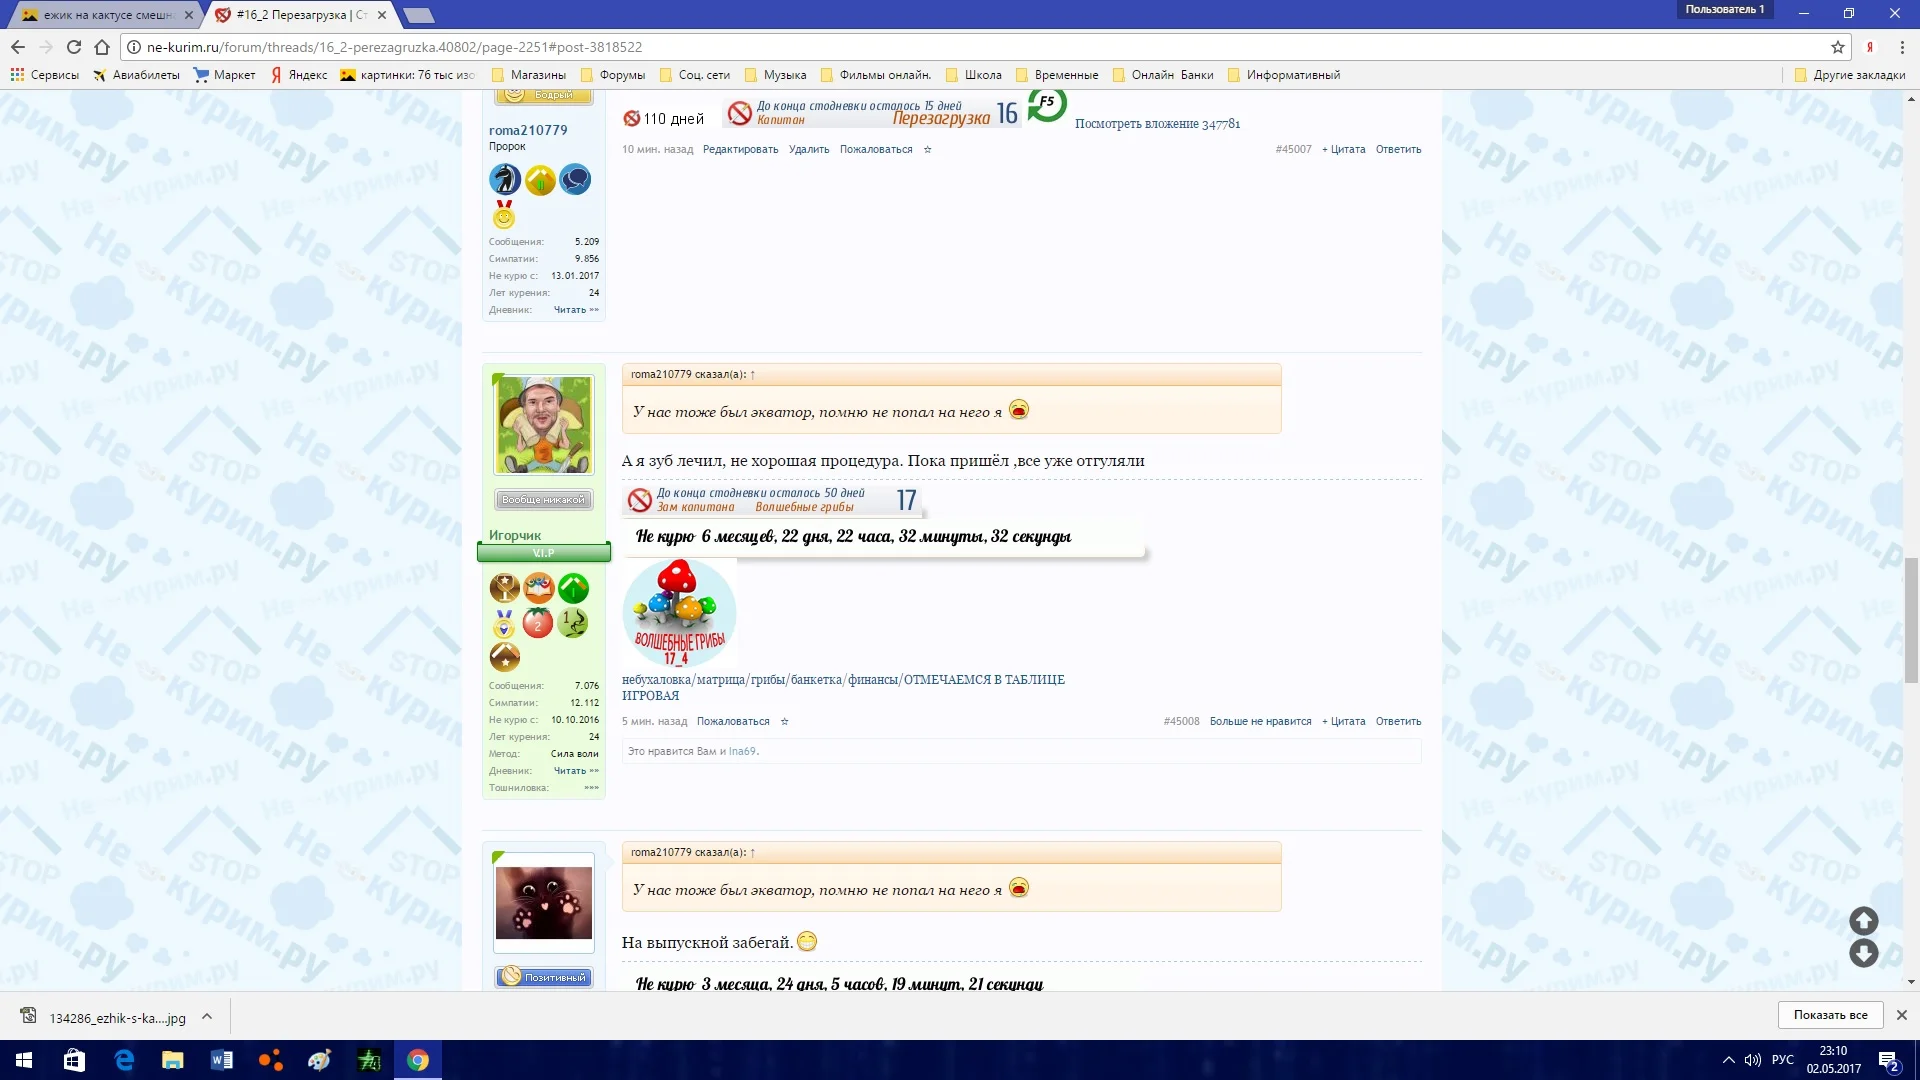
Task: Click the Word icon in taskbar
Action: (x=221, y=1060)
